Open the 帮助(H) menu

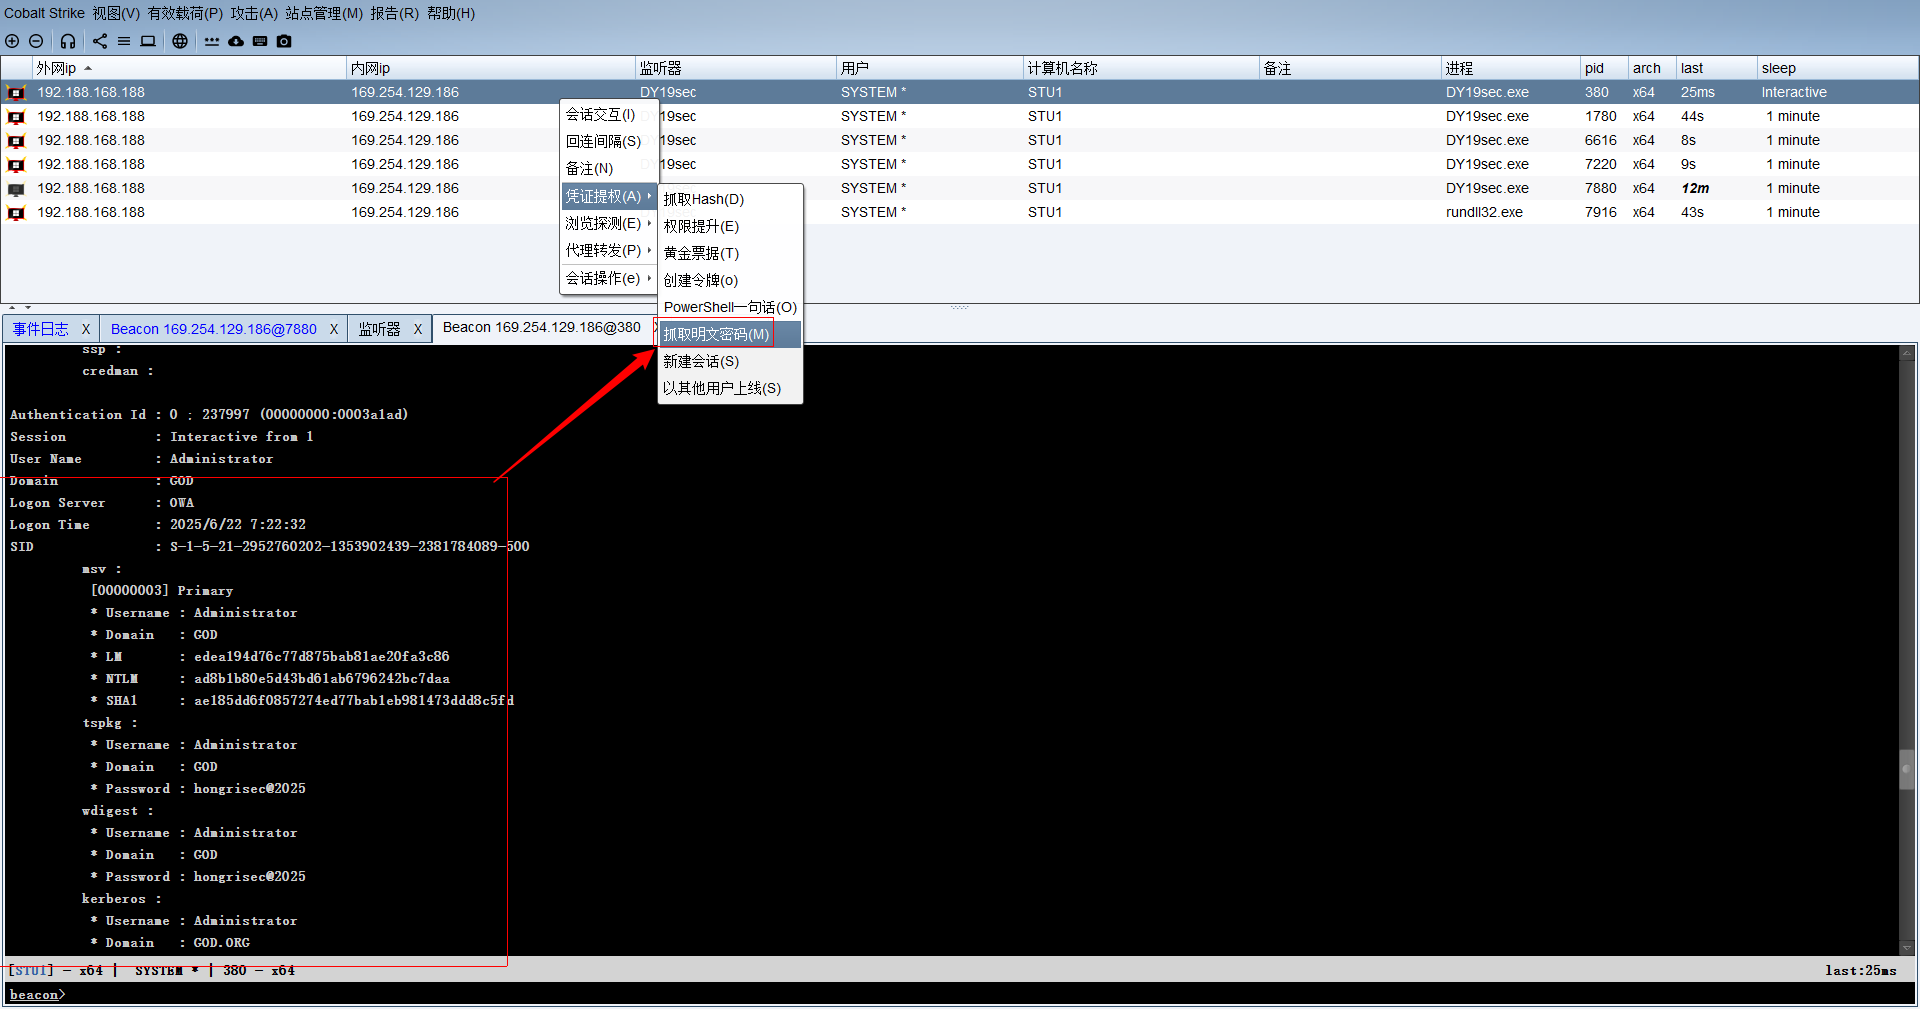pos(451,13)
